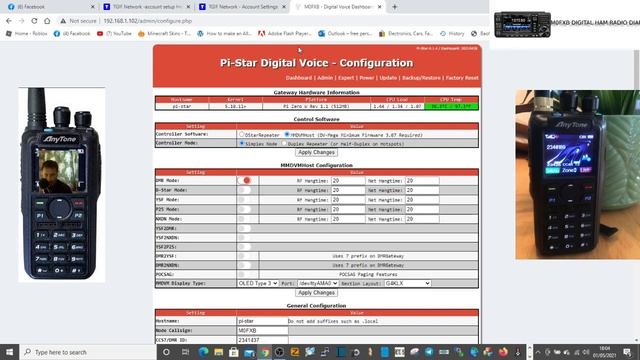Open Microsoft Store from the taskbar
640x360 pixels.
click(x=233, y=352)
